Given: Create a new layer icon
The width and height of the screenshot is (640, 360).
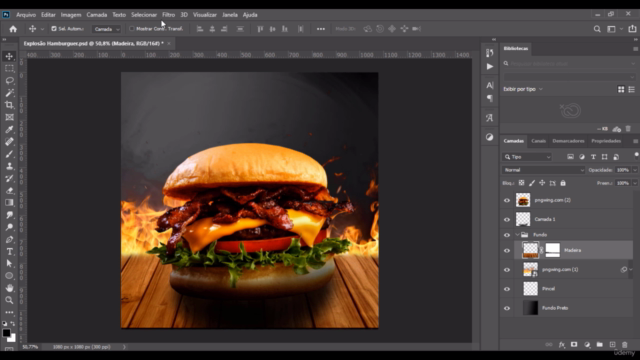Looking at the screenshot, I should pos(612,345).
